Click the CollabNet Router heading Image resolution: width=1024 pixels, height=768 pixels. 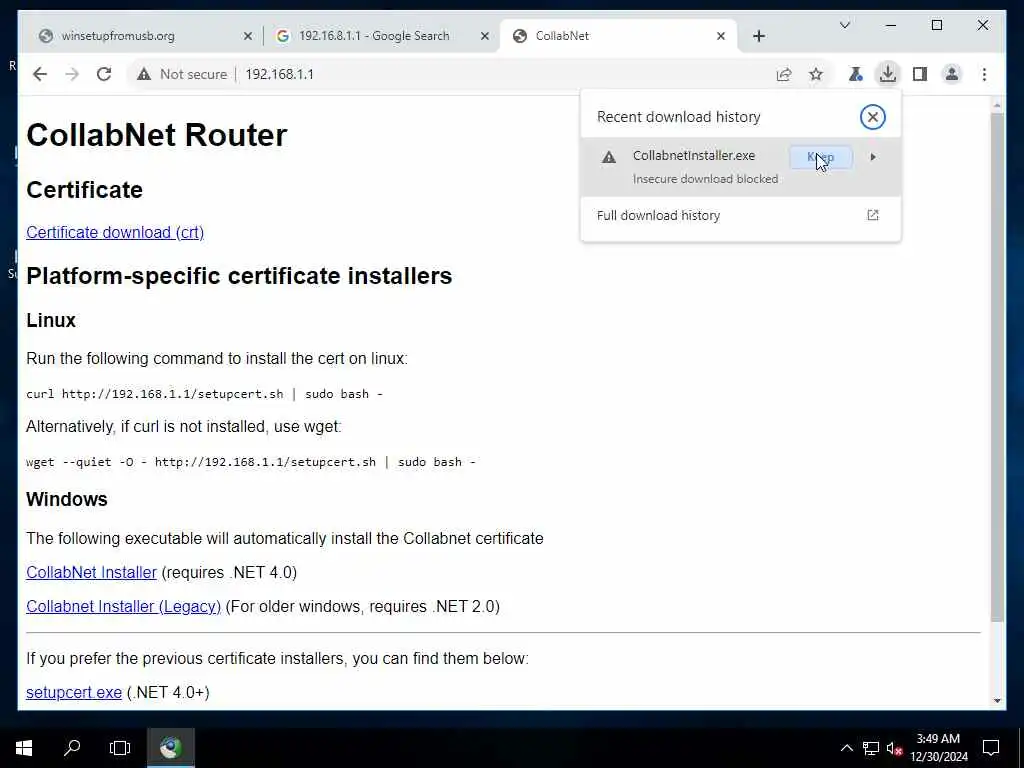click(x=157, y=135)
